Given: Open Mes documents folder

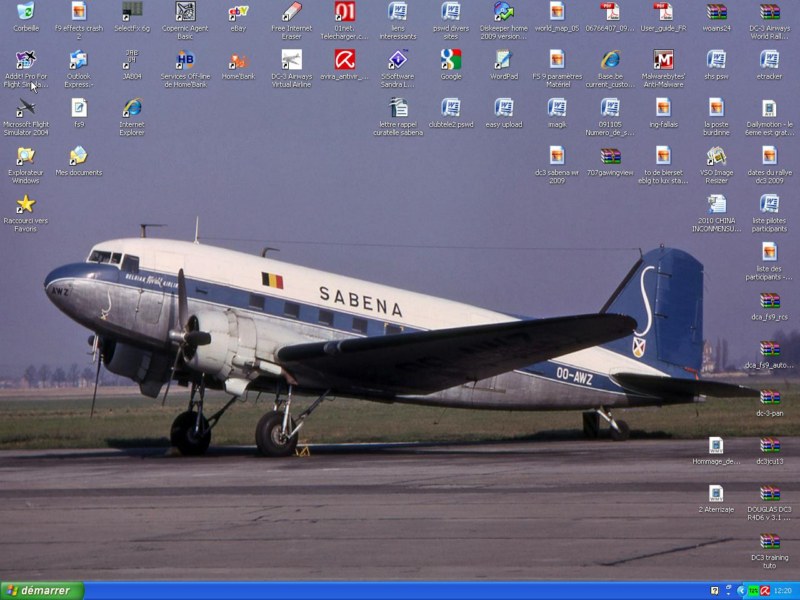Looking at the screenshot, I should (79, 156).
